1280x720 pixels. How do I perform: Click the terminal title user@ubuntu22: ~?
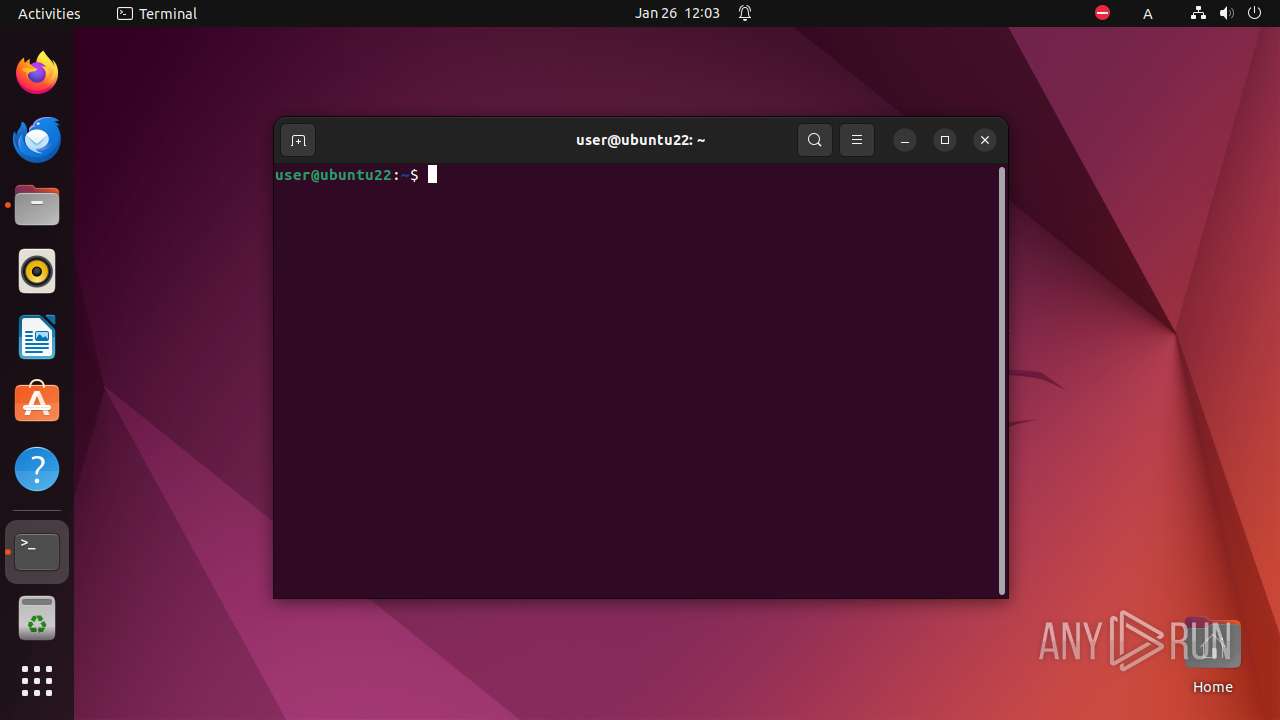coord(640,140)
